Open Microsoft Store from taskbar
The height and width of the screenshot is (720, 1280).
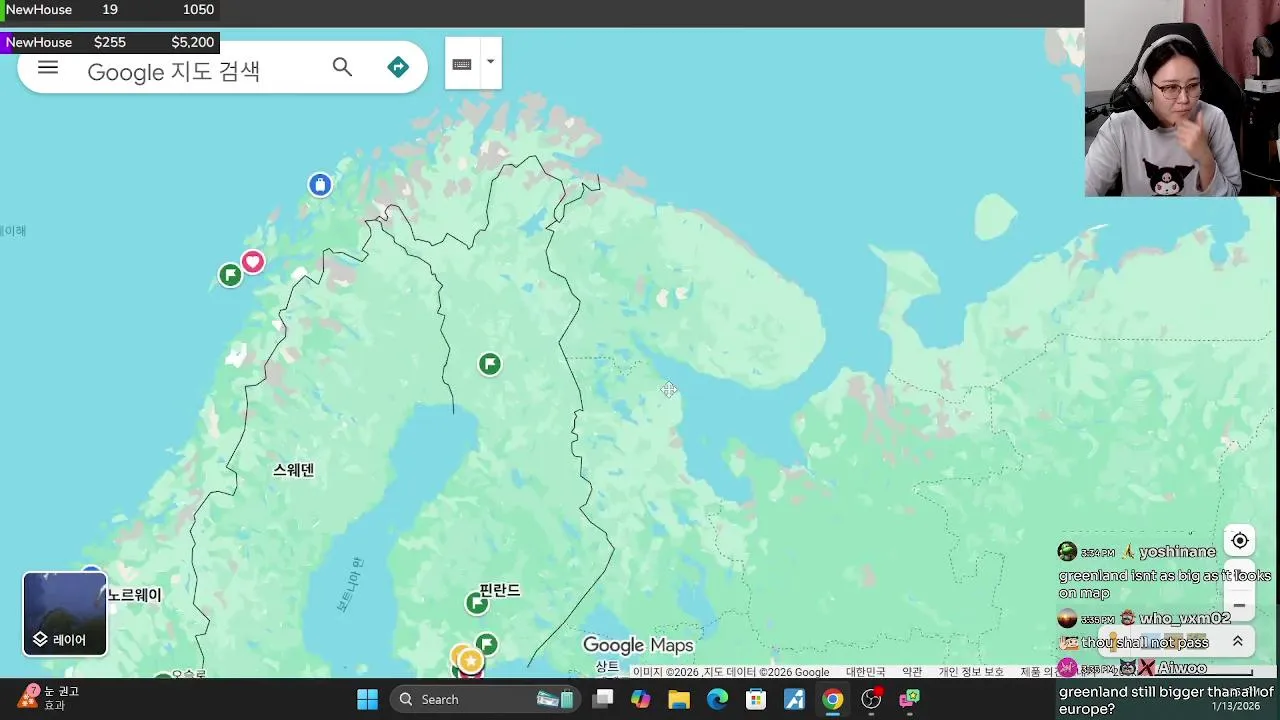pos(756,699)
